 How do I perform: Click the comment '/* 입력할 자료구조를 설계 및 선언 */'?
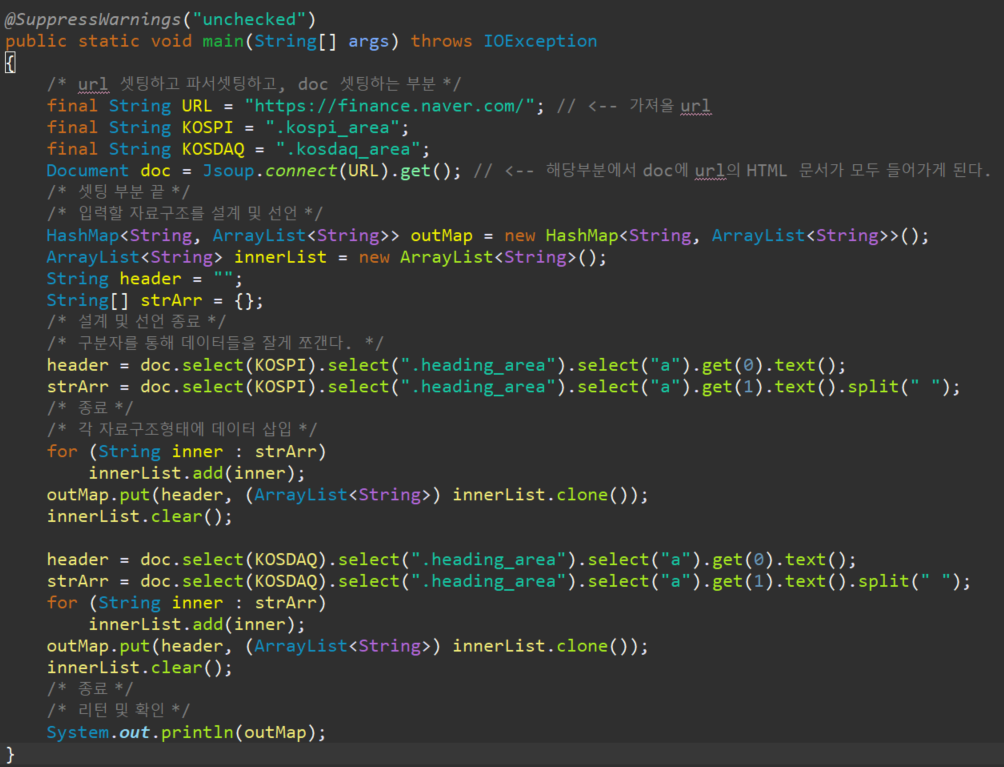(184, 213)
